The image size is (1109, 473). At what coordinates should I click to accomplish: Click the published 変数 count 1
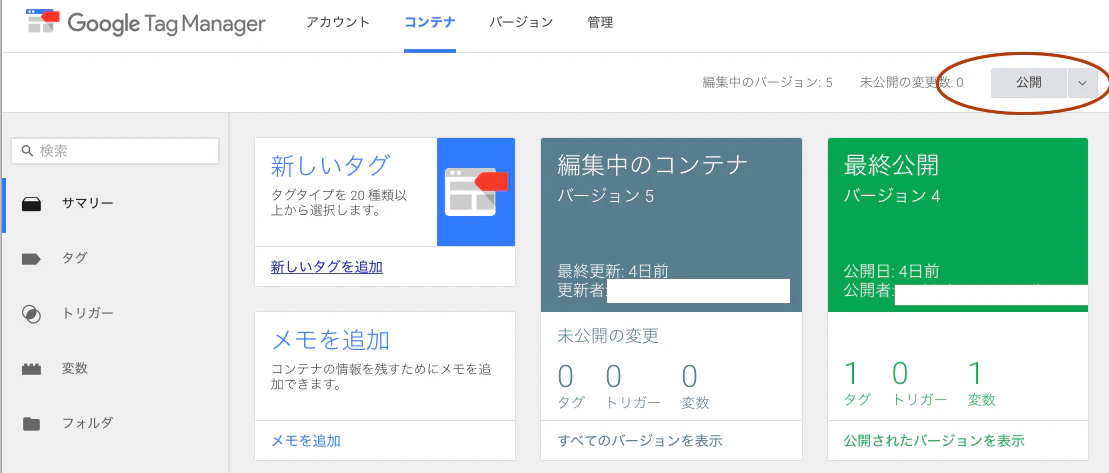[975, 373]
